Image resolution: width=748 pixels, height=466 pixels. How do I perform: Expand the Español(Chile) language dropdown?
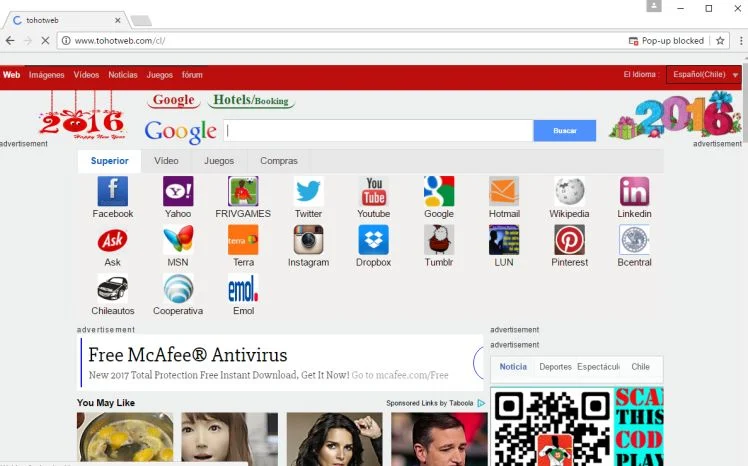pos(704,74)
